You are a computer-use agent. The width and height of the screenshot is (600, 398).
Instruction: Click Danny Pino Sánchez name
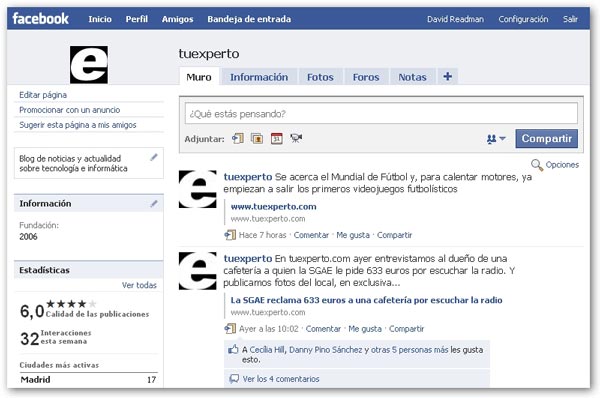[326, 350]
